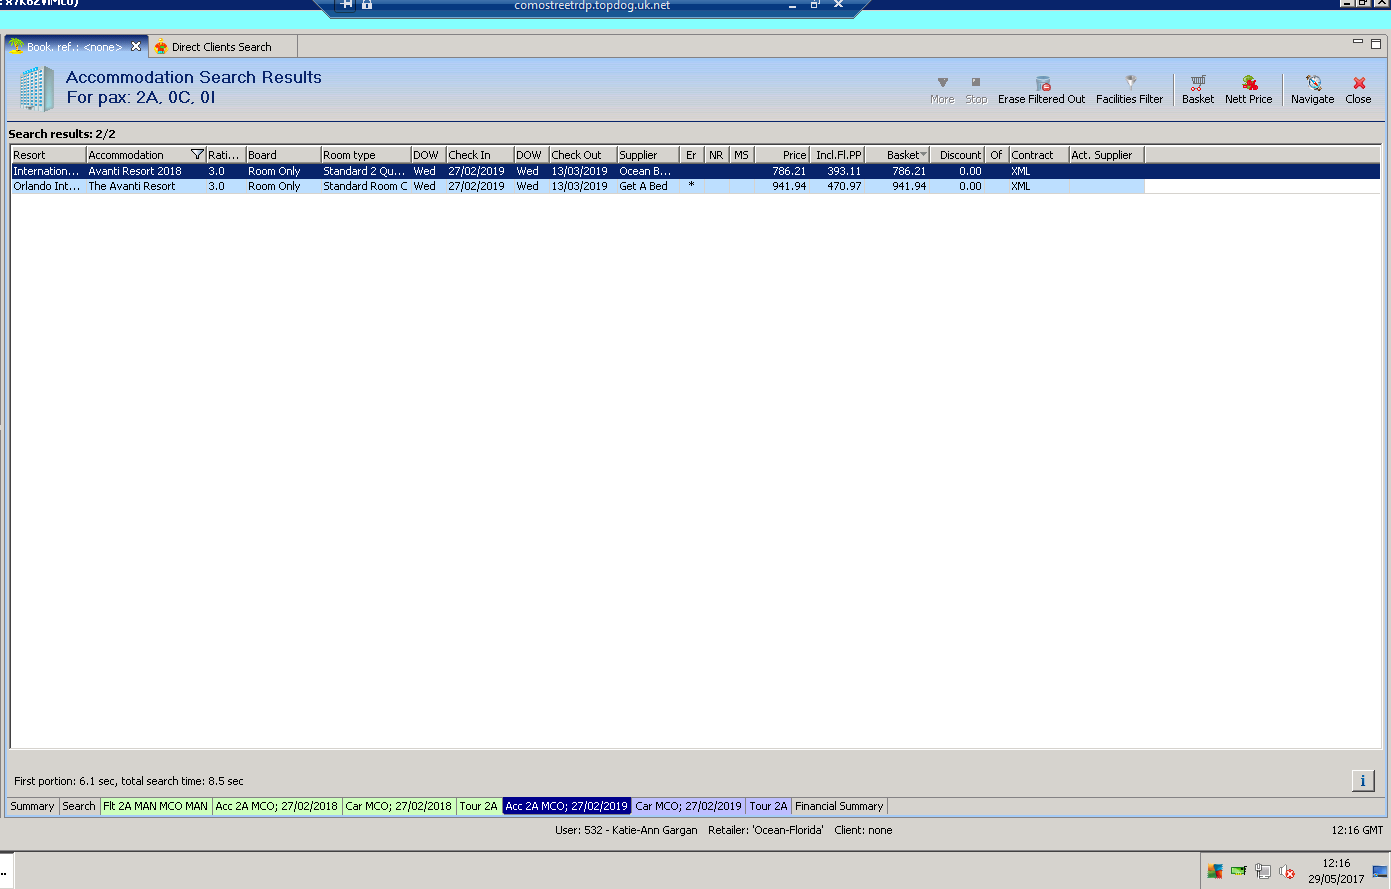This screenshot has height=889, width=1391.
Task: Select the Book. ref.: <none> tab
Action: point(74,47)
